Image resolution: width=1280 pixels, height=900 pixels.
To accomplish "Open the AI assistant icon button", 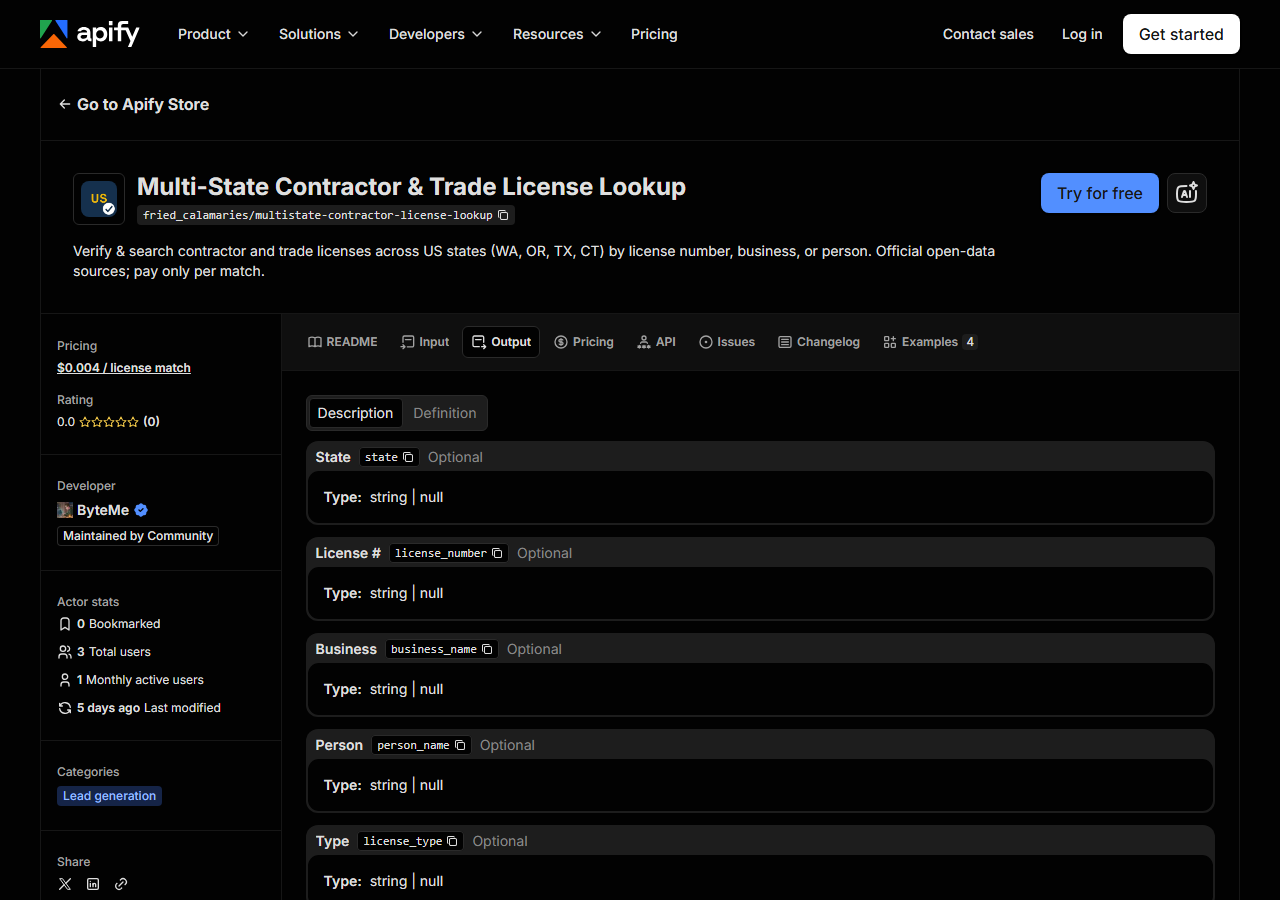I will [x=1187, y=193].
